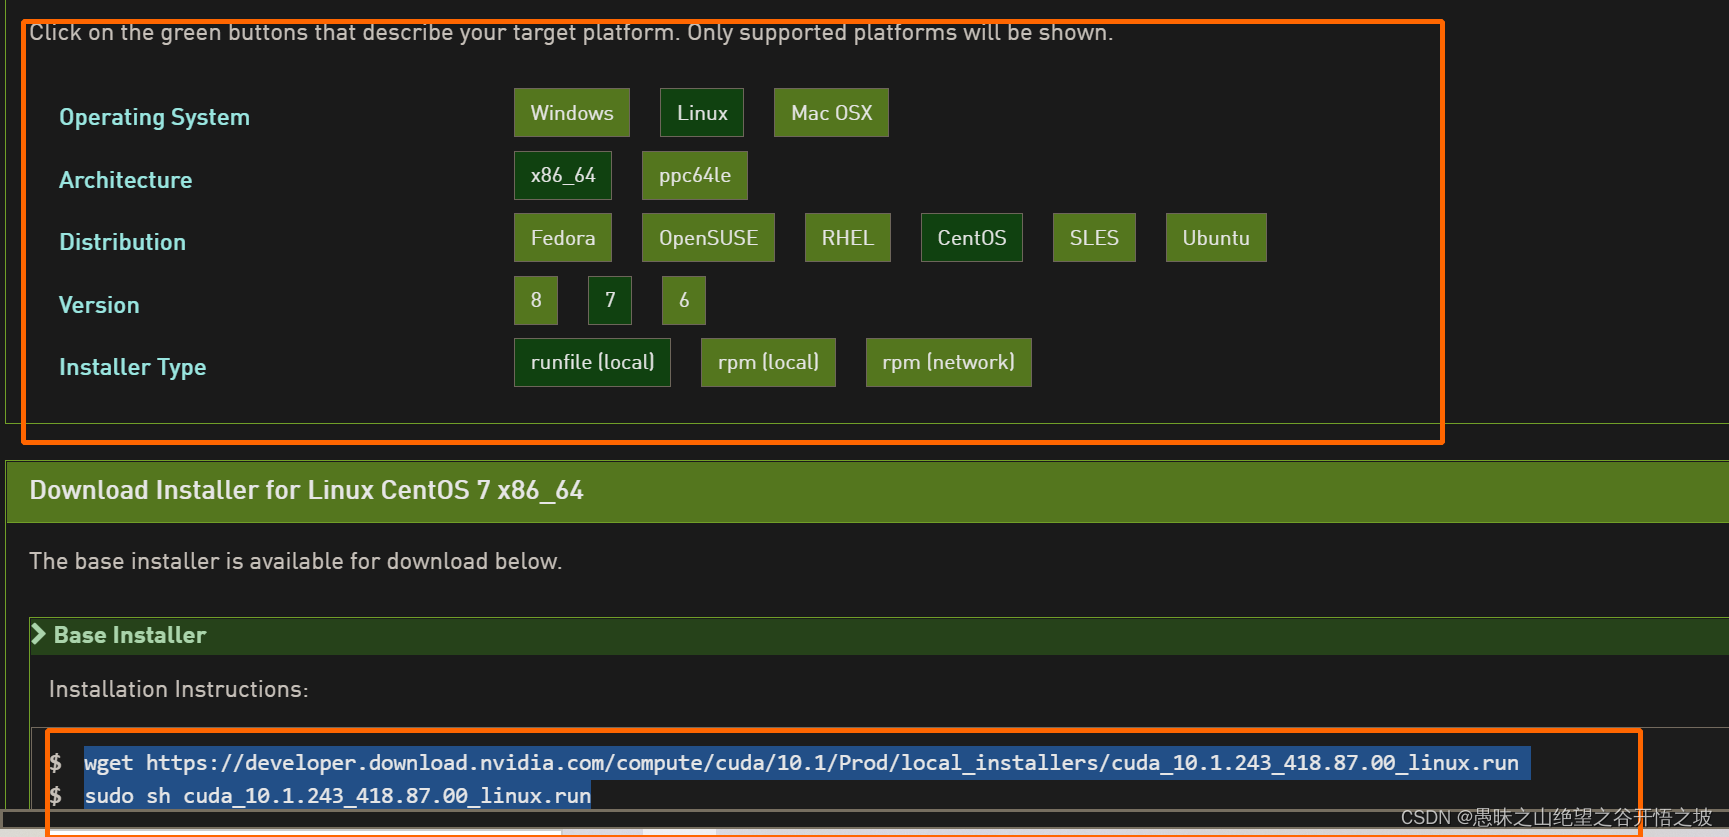Select the RHEL distribution button
Screen dimensions: 1729x837
coord(848,238)
